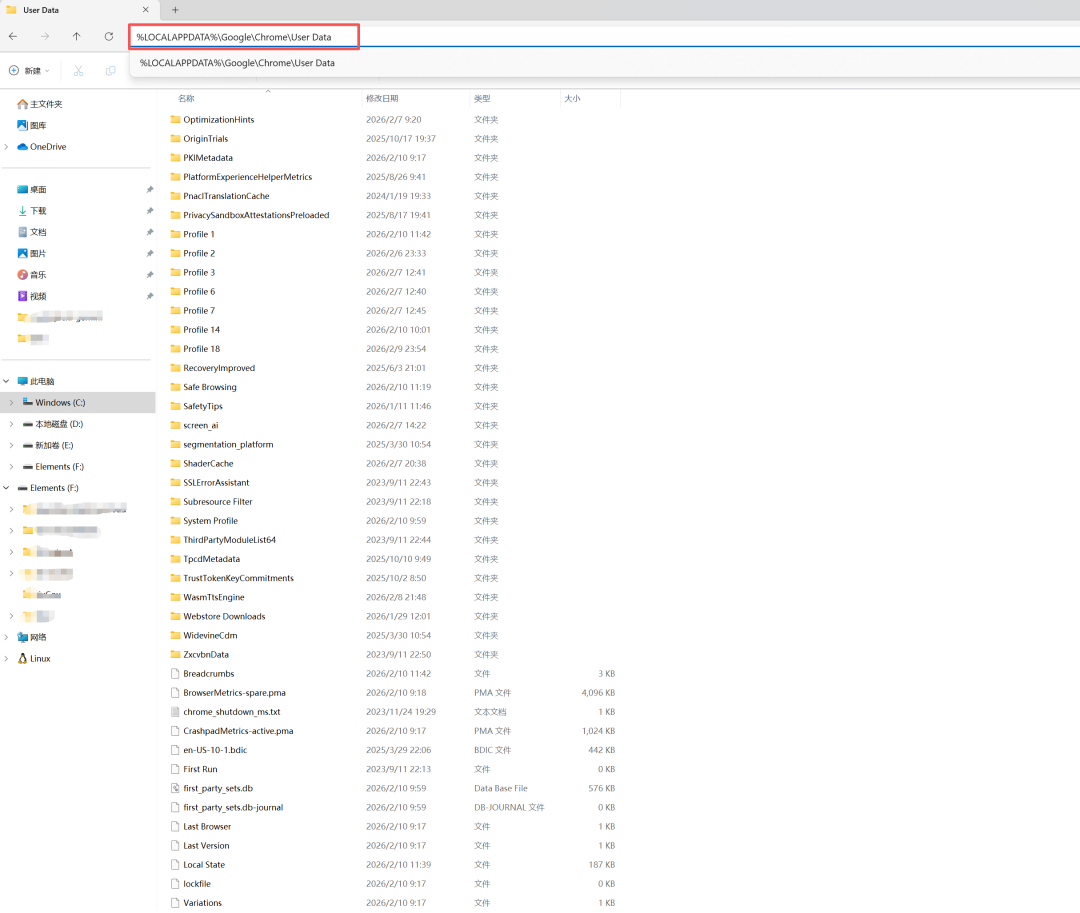The image size is (1080, 913).
Task: Expand 新加卷 (E:) node
Action: point(12,445)
